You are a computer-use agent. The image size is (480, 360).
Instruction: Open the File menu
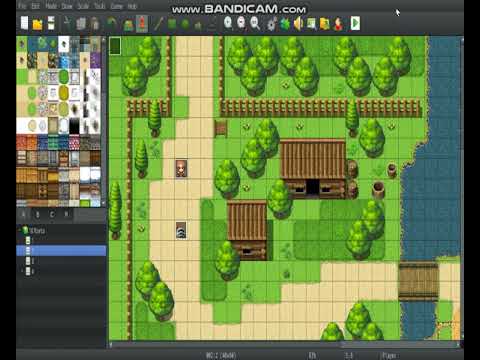(22, 6)
